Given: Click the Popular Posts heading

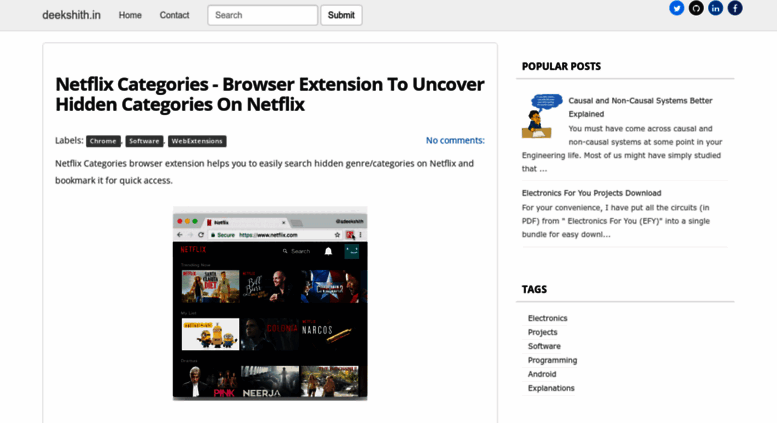Looking at the screenshot, I should (x=561, y=66).
